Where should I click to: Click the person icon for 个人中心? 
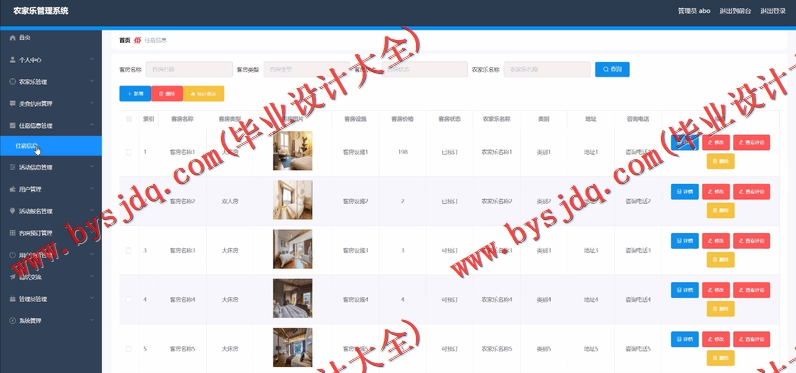tap(13, 60)
